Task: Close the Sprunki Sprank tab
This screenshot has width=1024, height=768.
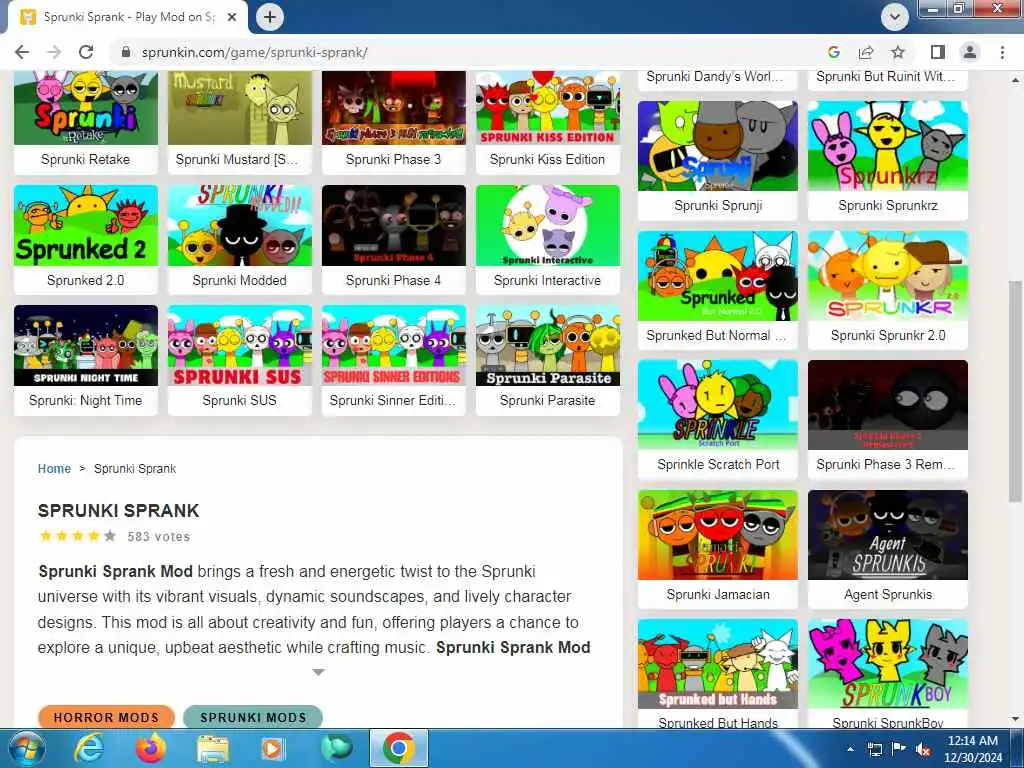Action: click(x=232, y=18)
